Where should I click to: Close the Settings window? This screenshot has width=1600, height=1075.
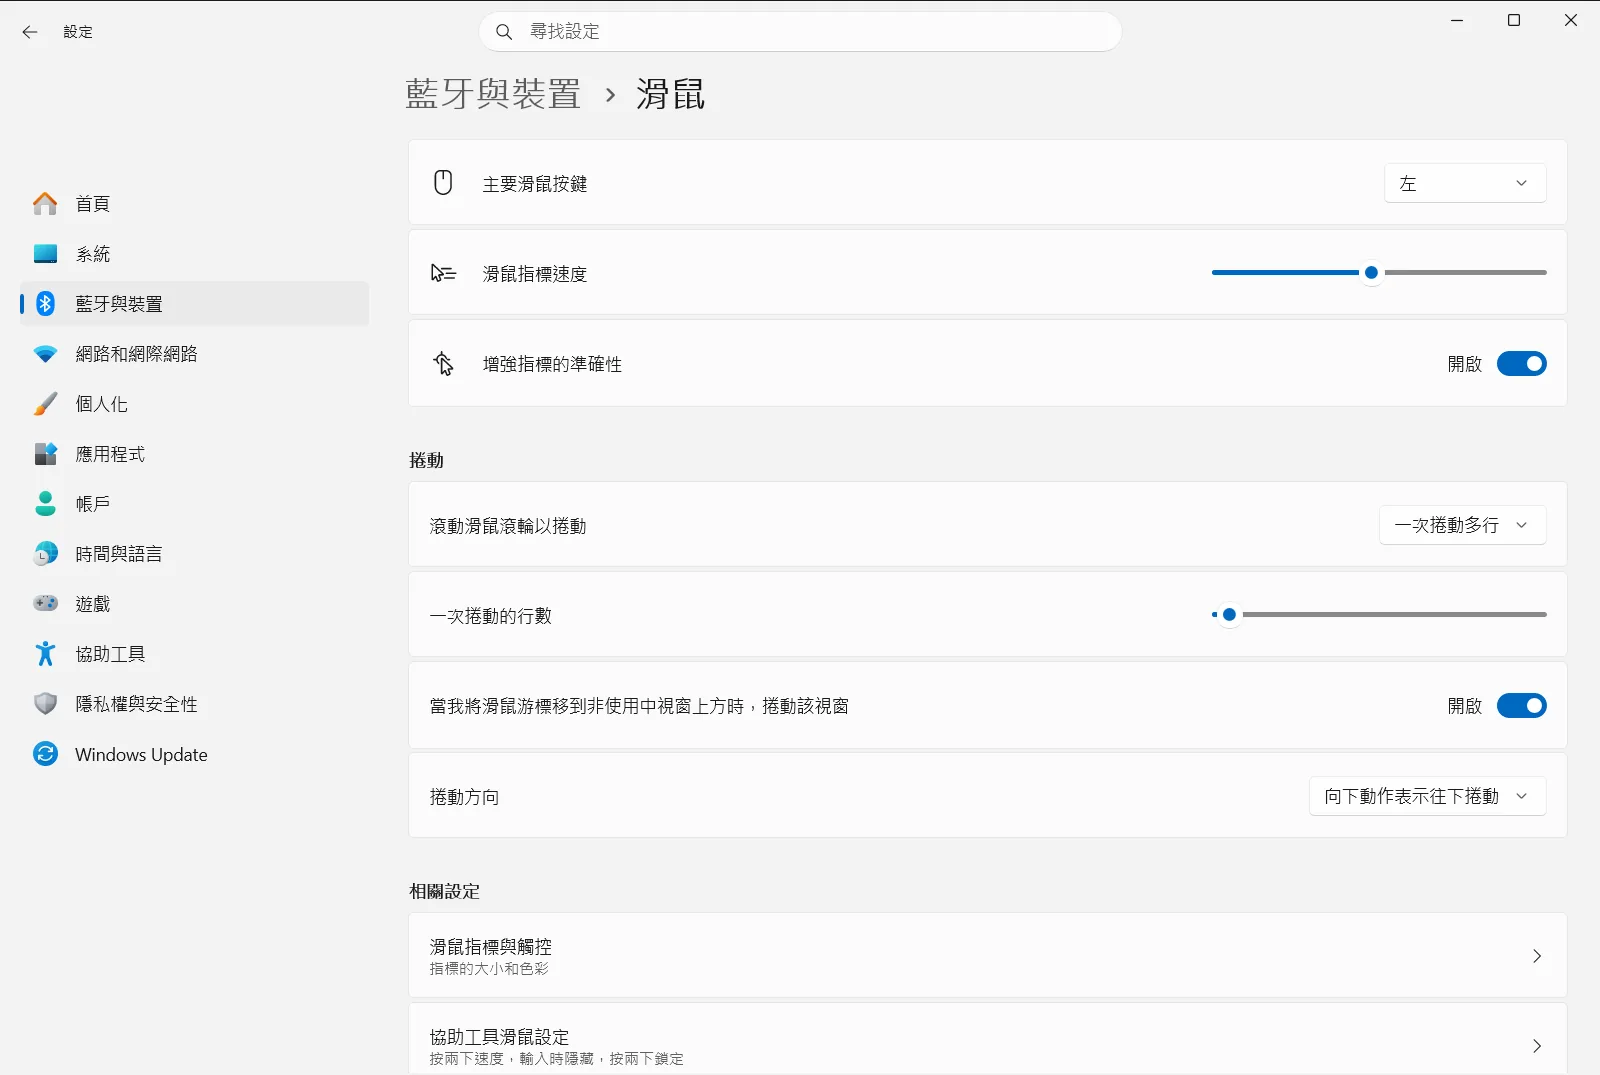coord(1571,21)
